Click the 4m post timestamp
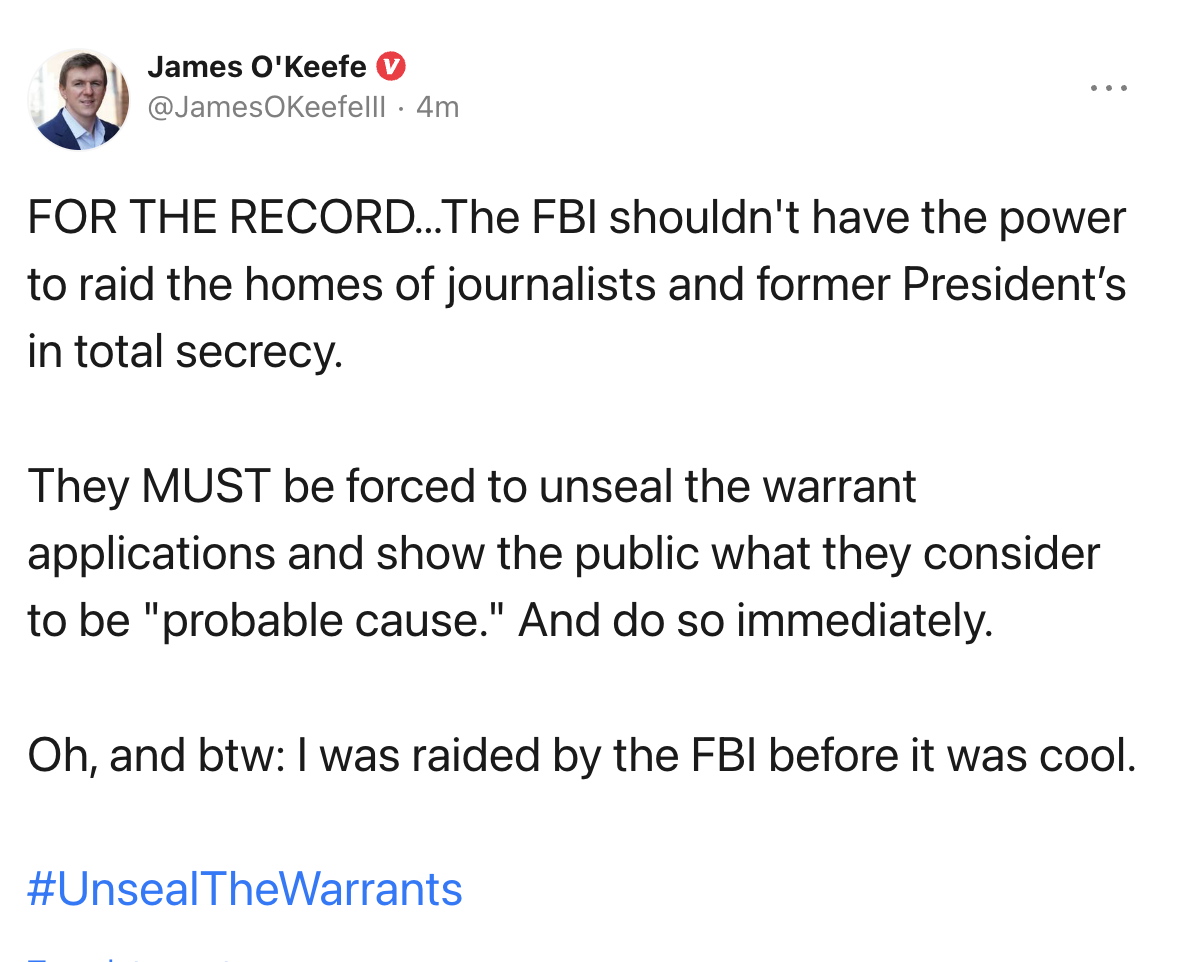1184x962 pixels. coord(437,106)
